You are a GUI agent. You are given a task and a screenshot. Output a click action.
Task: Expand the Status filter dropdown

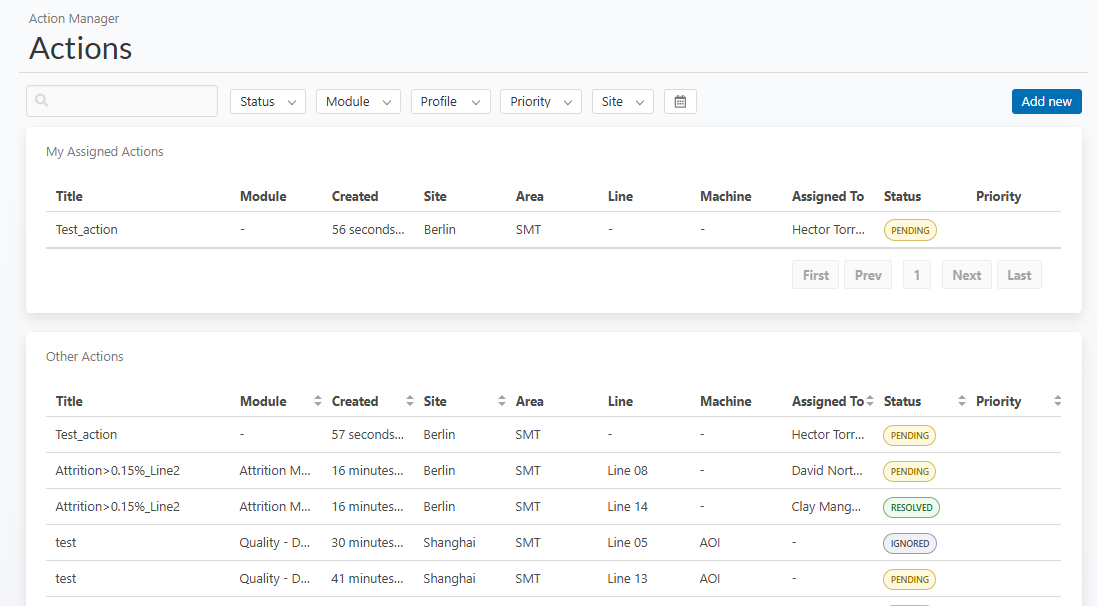[268, 102]
